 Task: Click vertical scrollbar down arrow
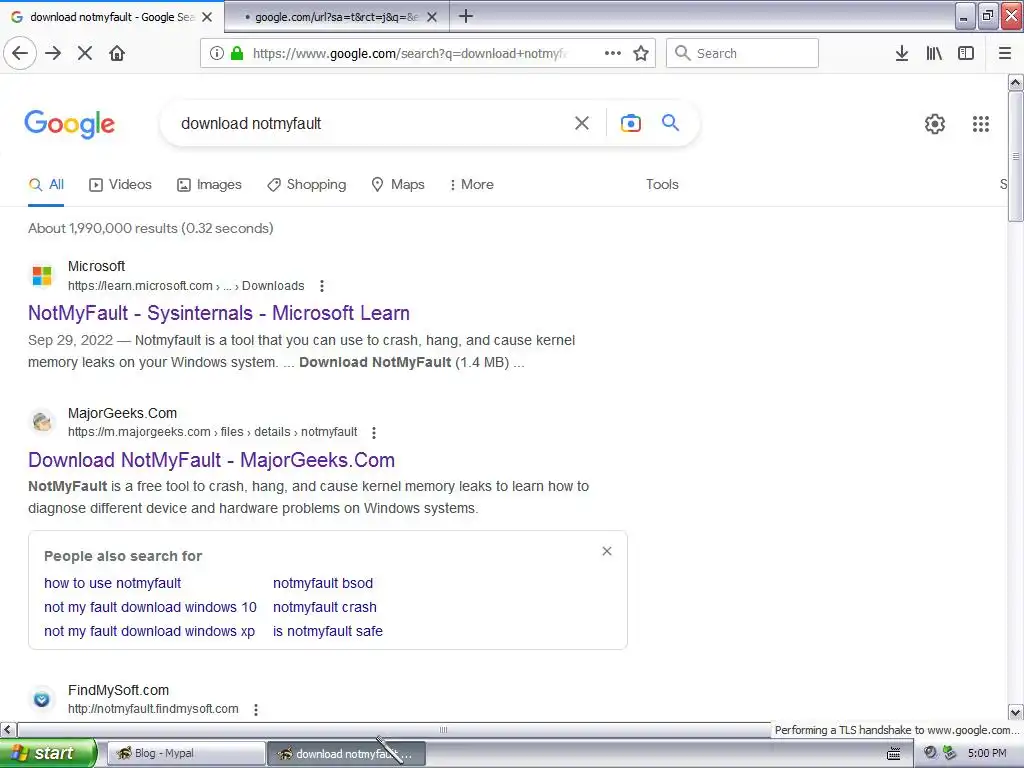point(1016,712)
